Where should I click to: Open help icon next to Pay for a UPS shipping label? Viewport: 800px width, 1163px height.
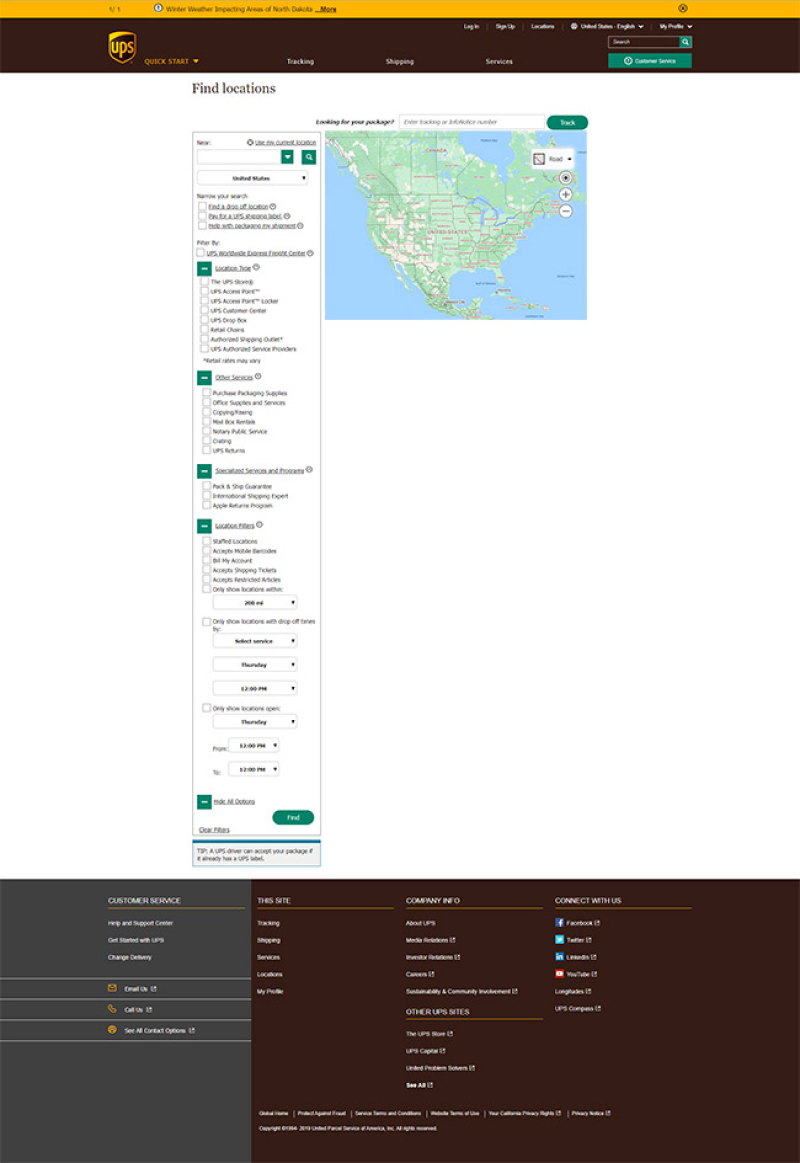[x=287, y=216]
